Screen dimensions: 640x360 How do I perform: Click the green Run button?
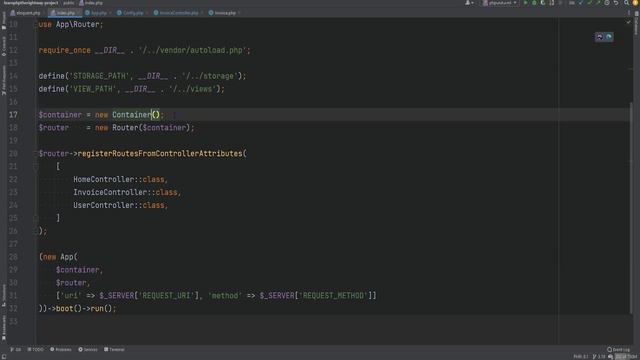click(525, 3)
